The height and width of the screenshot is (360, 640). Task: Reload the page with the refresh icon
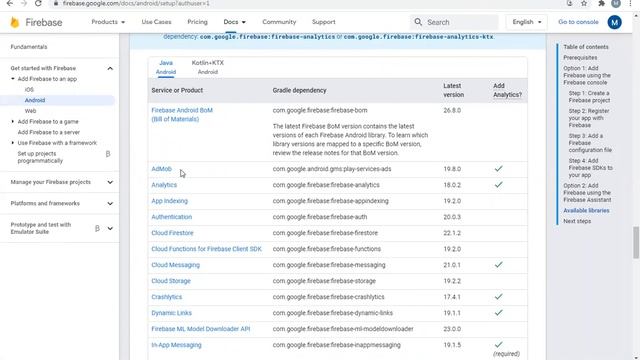38,3
